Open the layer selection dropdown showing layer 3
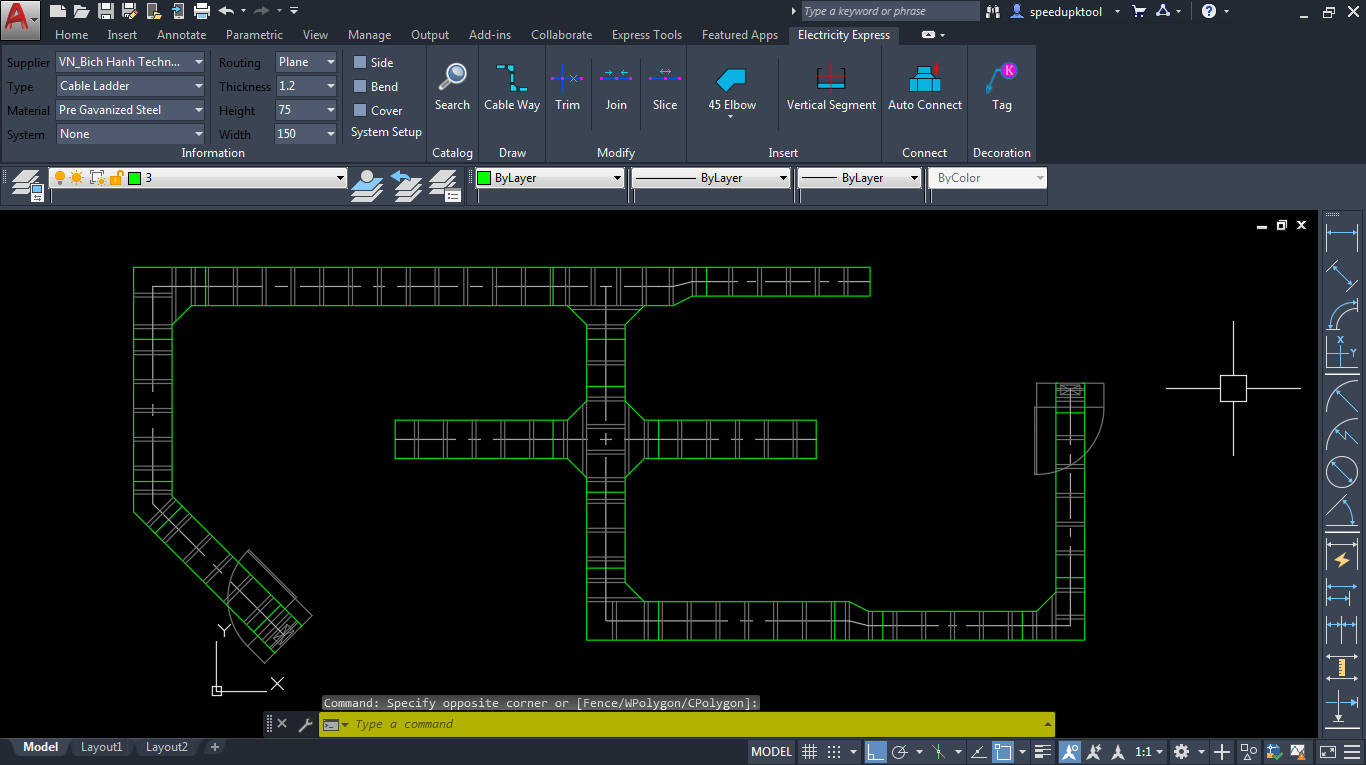The height and width of the screenshot is (765, 1366). pyautogui.click(x=198, y=178)
